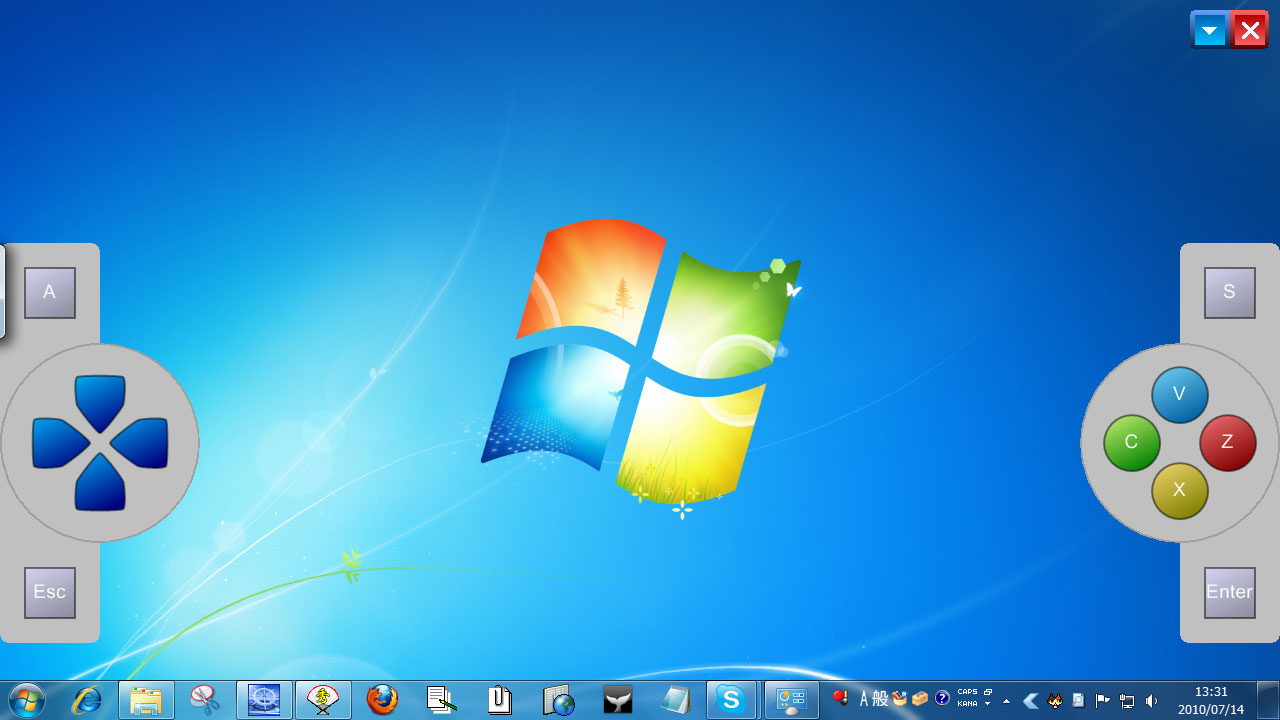Open the network status tray icon
The height and width of the screenshot is (720, 1280).
1127,701
